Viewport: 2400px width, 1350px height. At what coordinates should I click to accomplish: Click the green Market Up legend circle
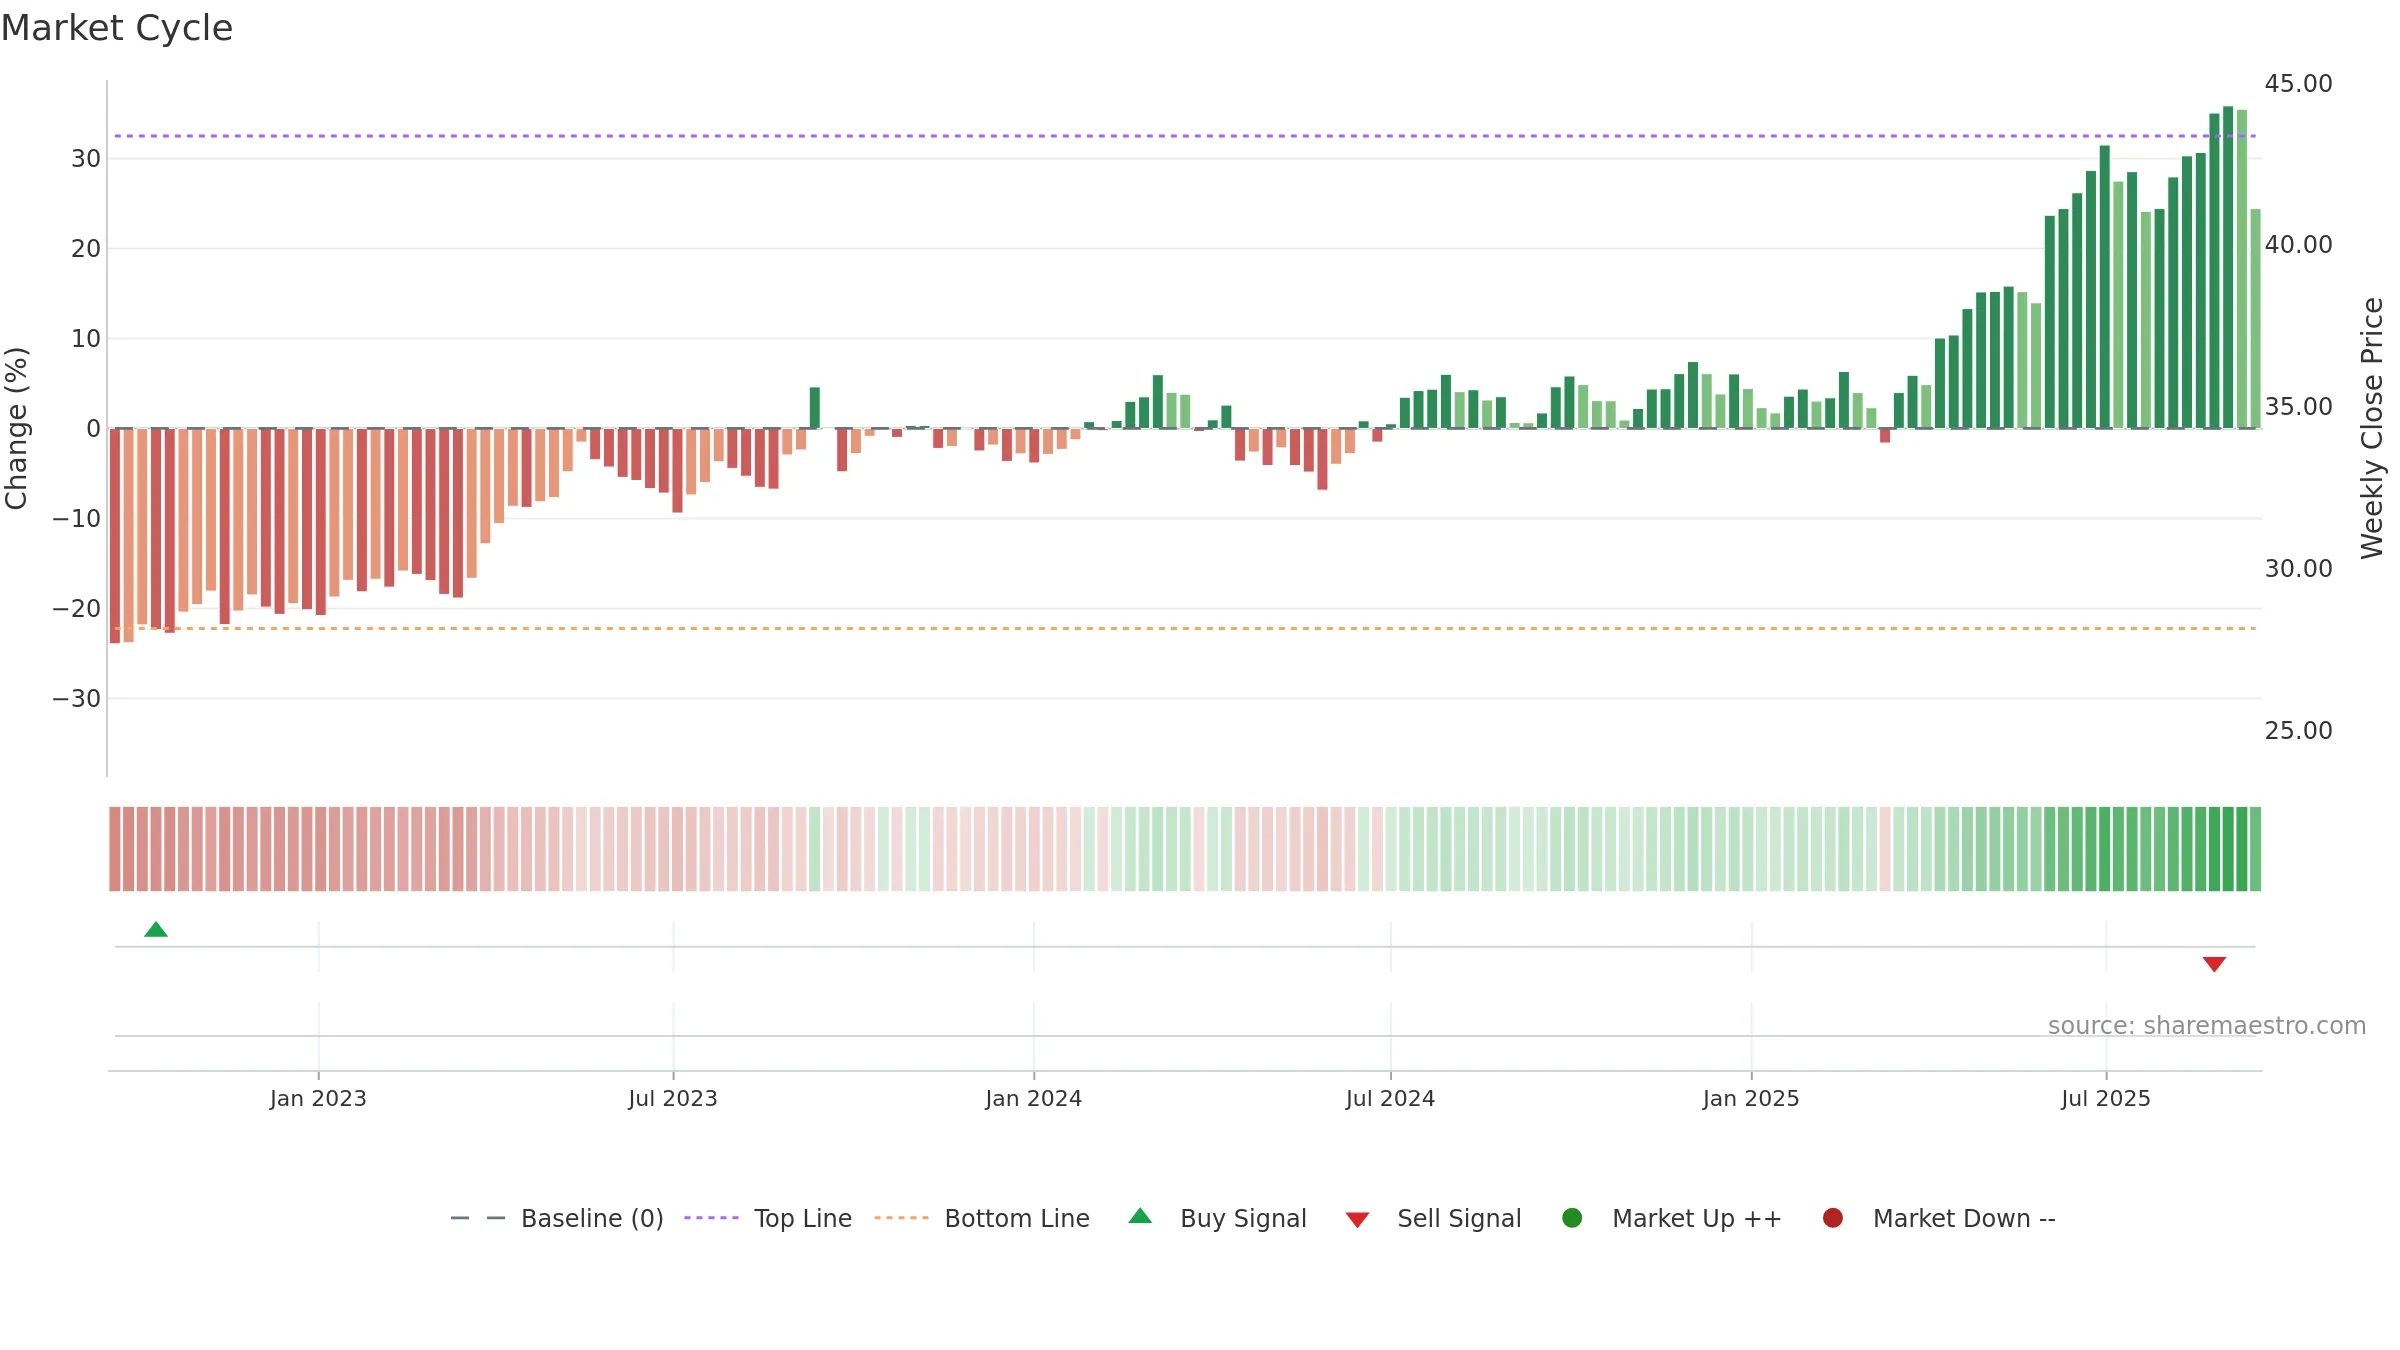point(1572,1218)
